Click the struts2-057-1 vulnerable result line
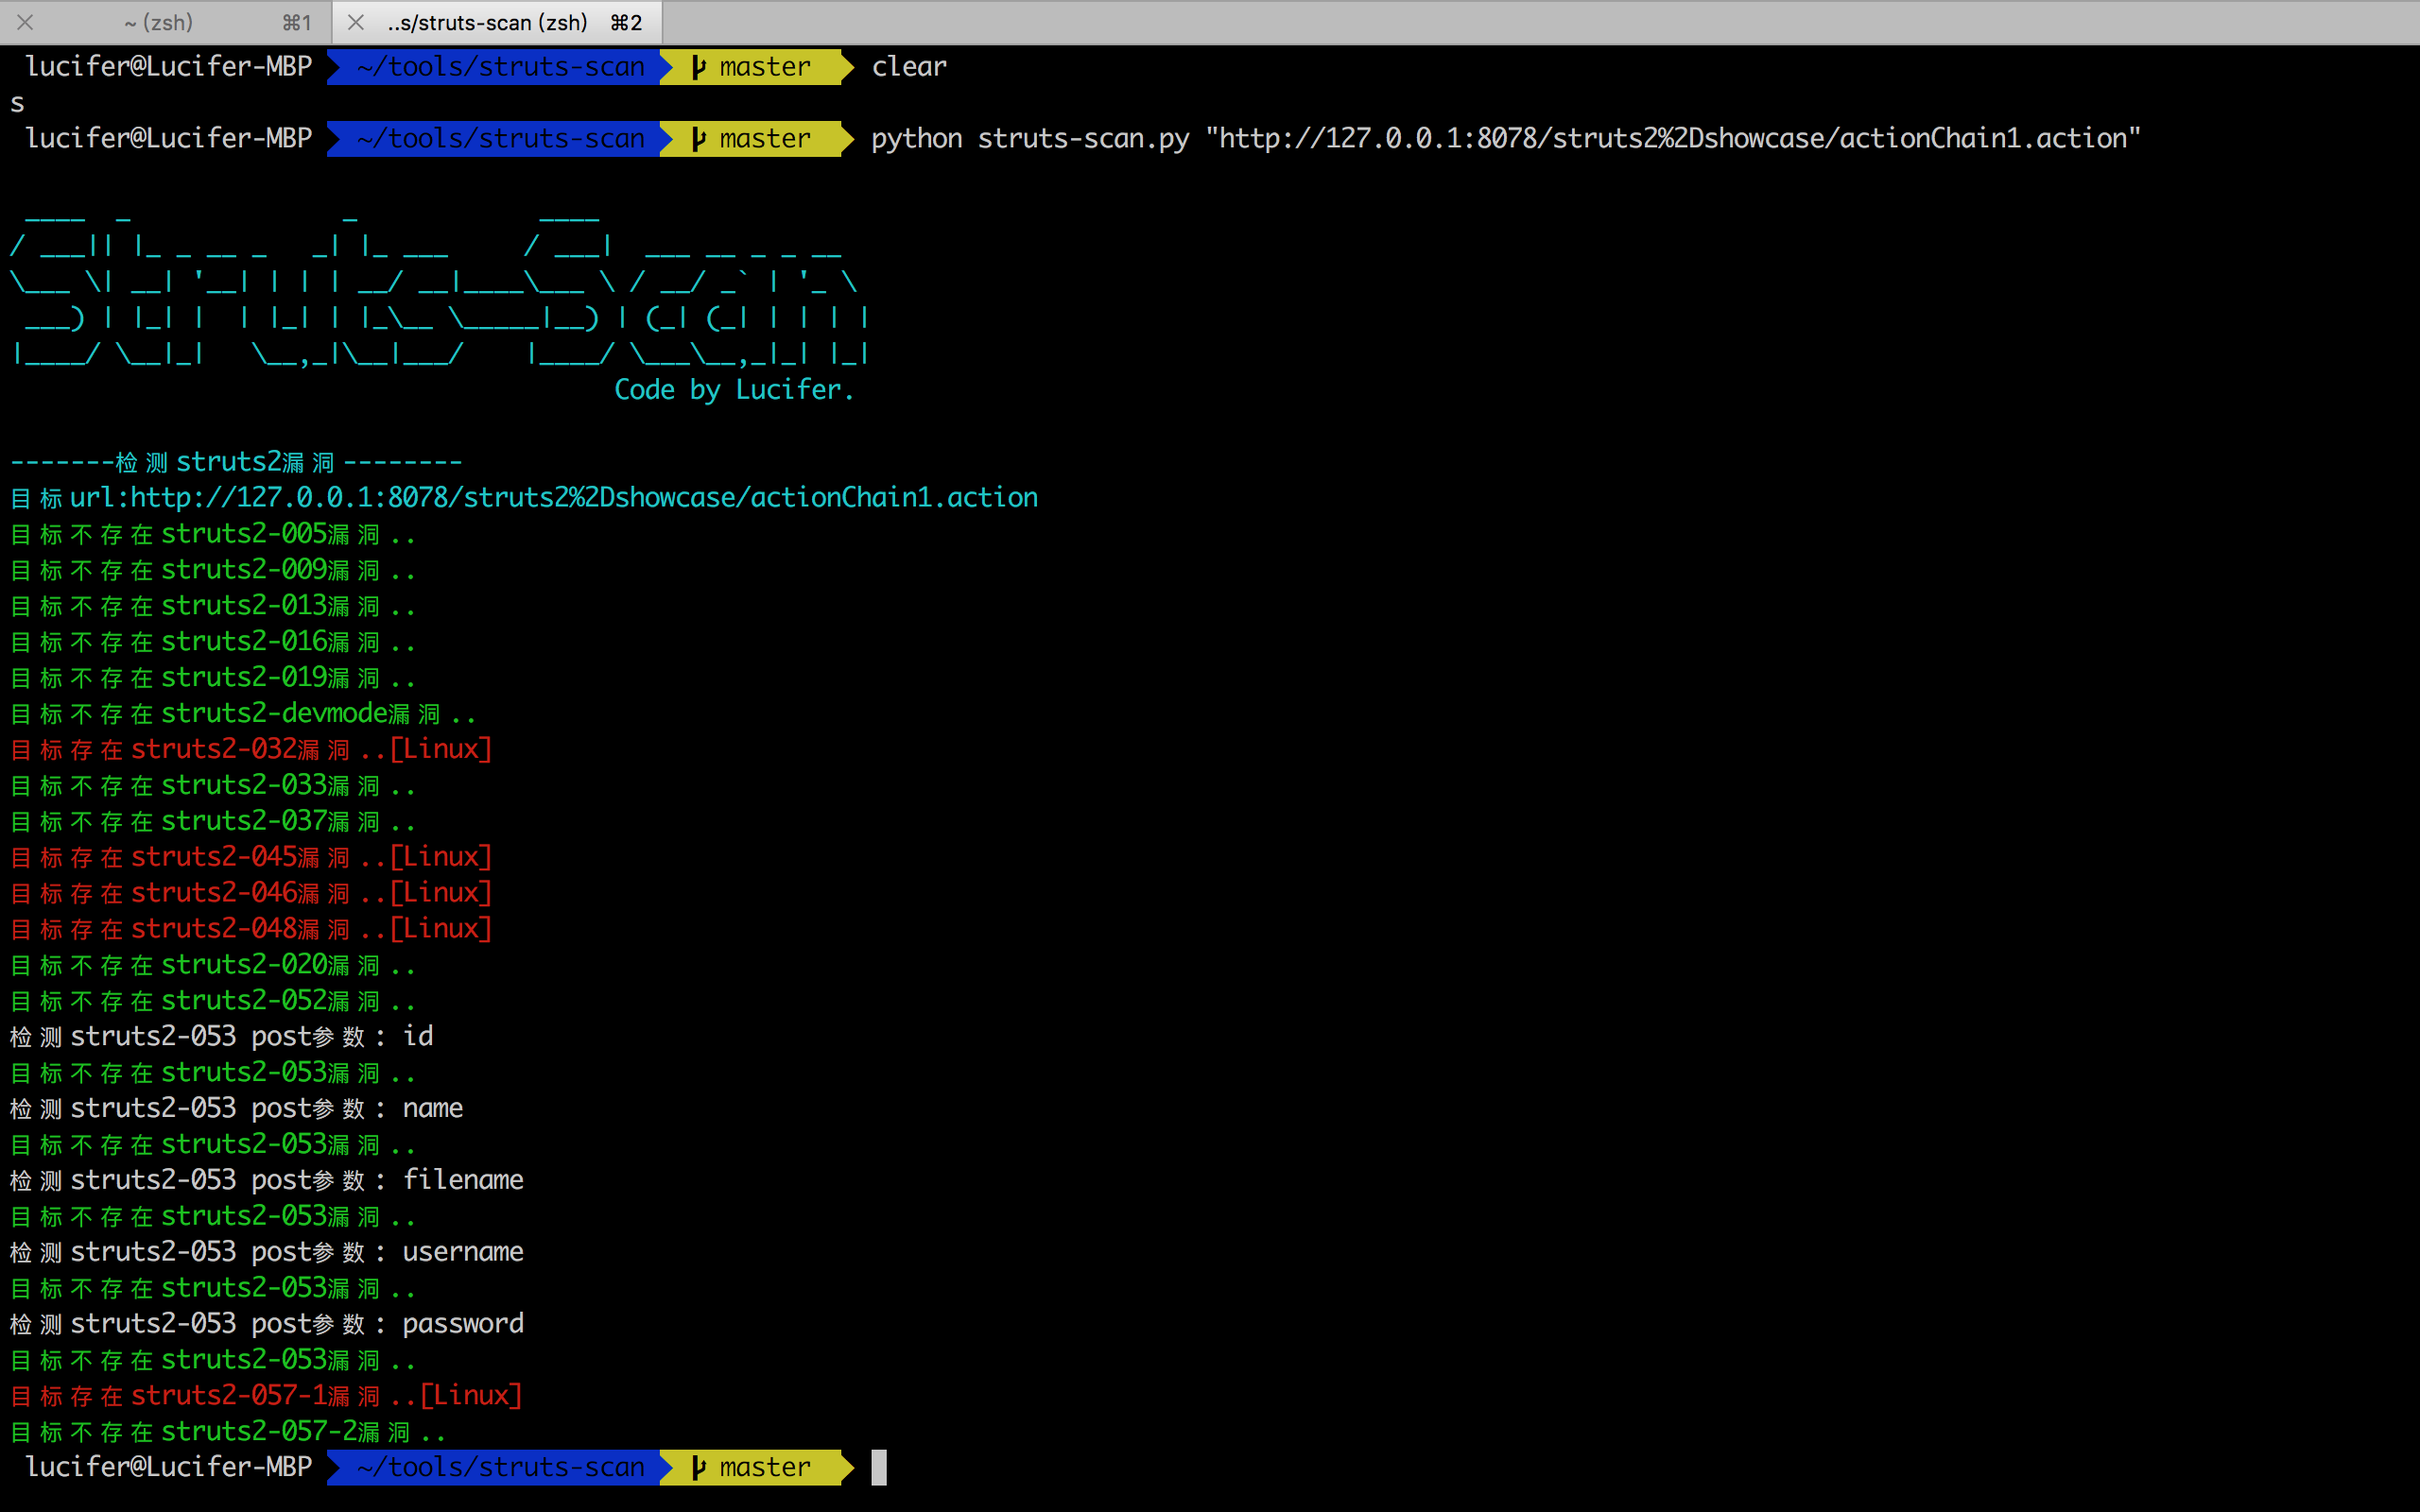Screen dimensions: 2420x1512 click(265, 1395)
